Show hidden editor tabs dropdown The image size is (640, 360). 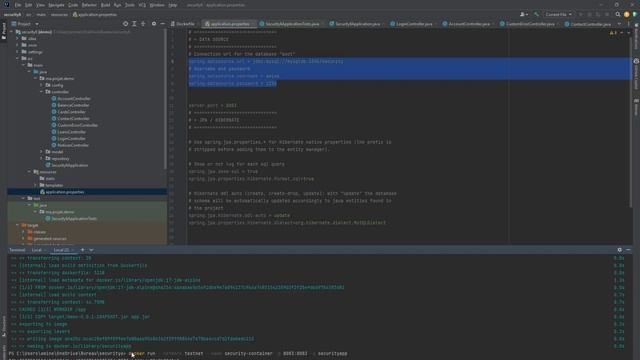[x=620, y=24]
